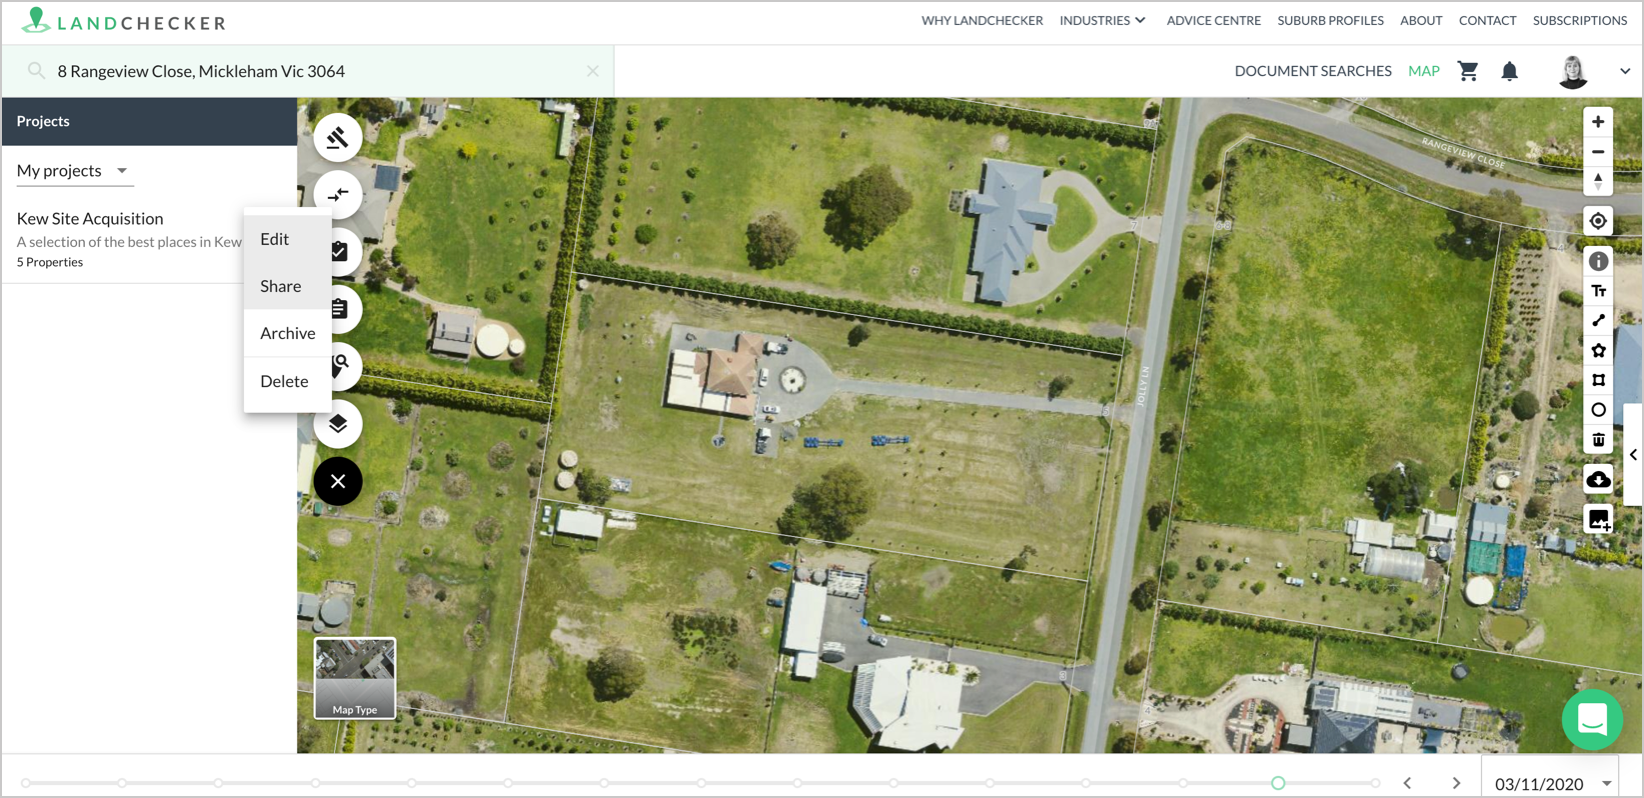
Task: Open the Contact page
Action: pos(1487,20)
